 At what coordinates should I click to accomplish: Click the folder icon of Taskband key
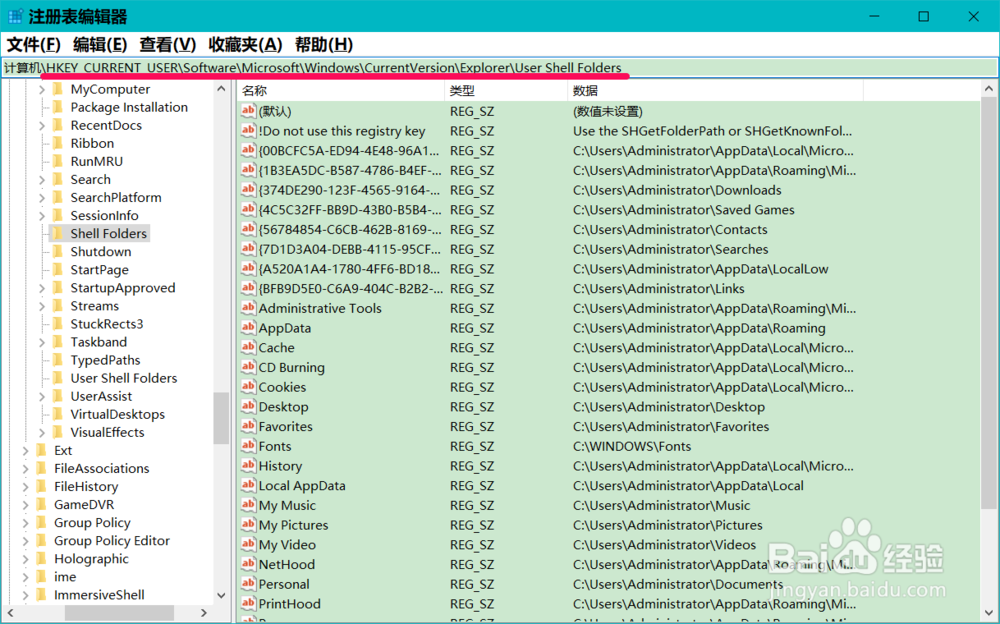(57, 341)
